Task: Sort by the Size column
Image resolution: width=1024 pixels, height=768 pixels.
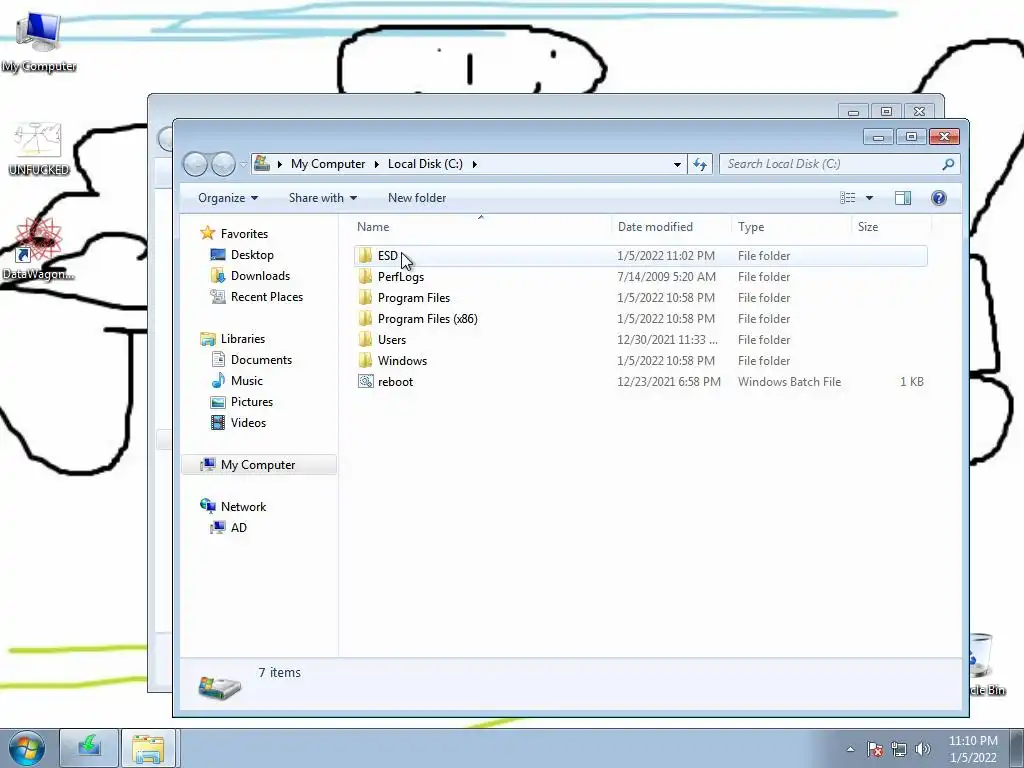Action: point(892,227)
